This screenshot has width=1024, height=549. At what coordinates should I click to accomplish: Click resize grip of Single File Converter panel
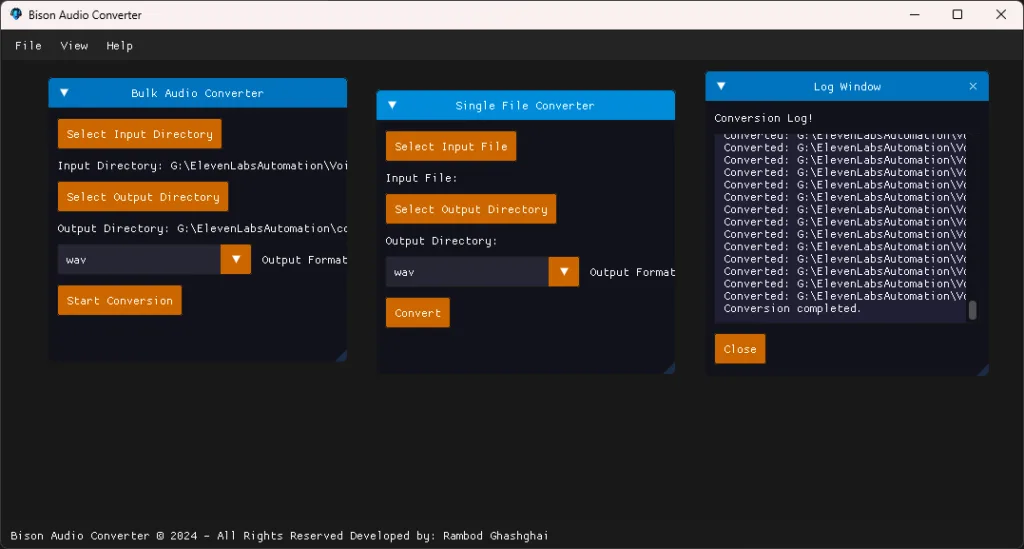pyautogui.click(x=669, y=368)
